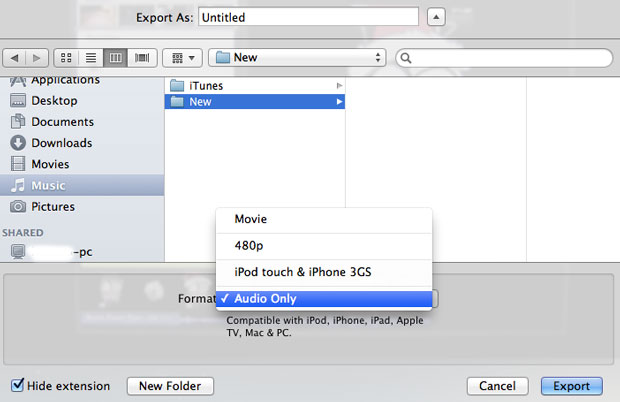
Task: Click the iTunes folder icon
Action: [177, 86]
